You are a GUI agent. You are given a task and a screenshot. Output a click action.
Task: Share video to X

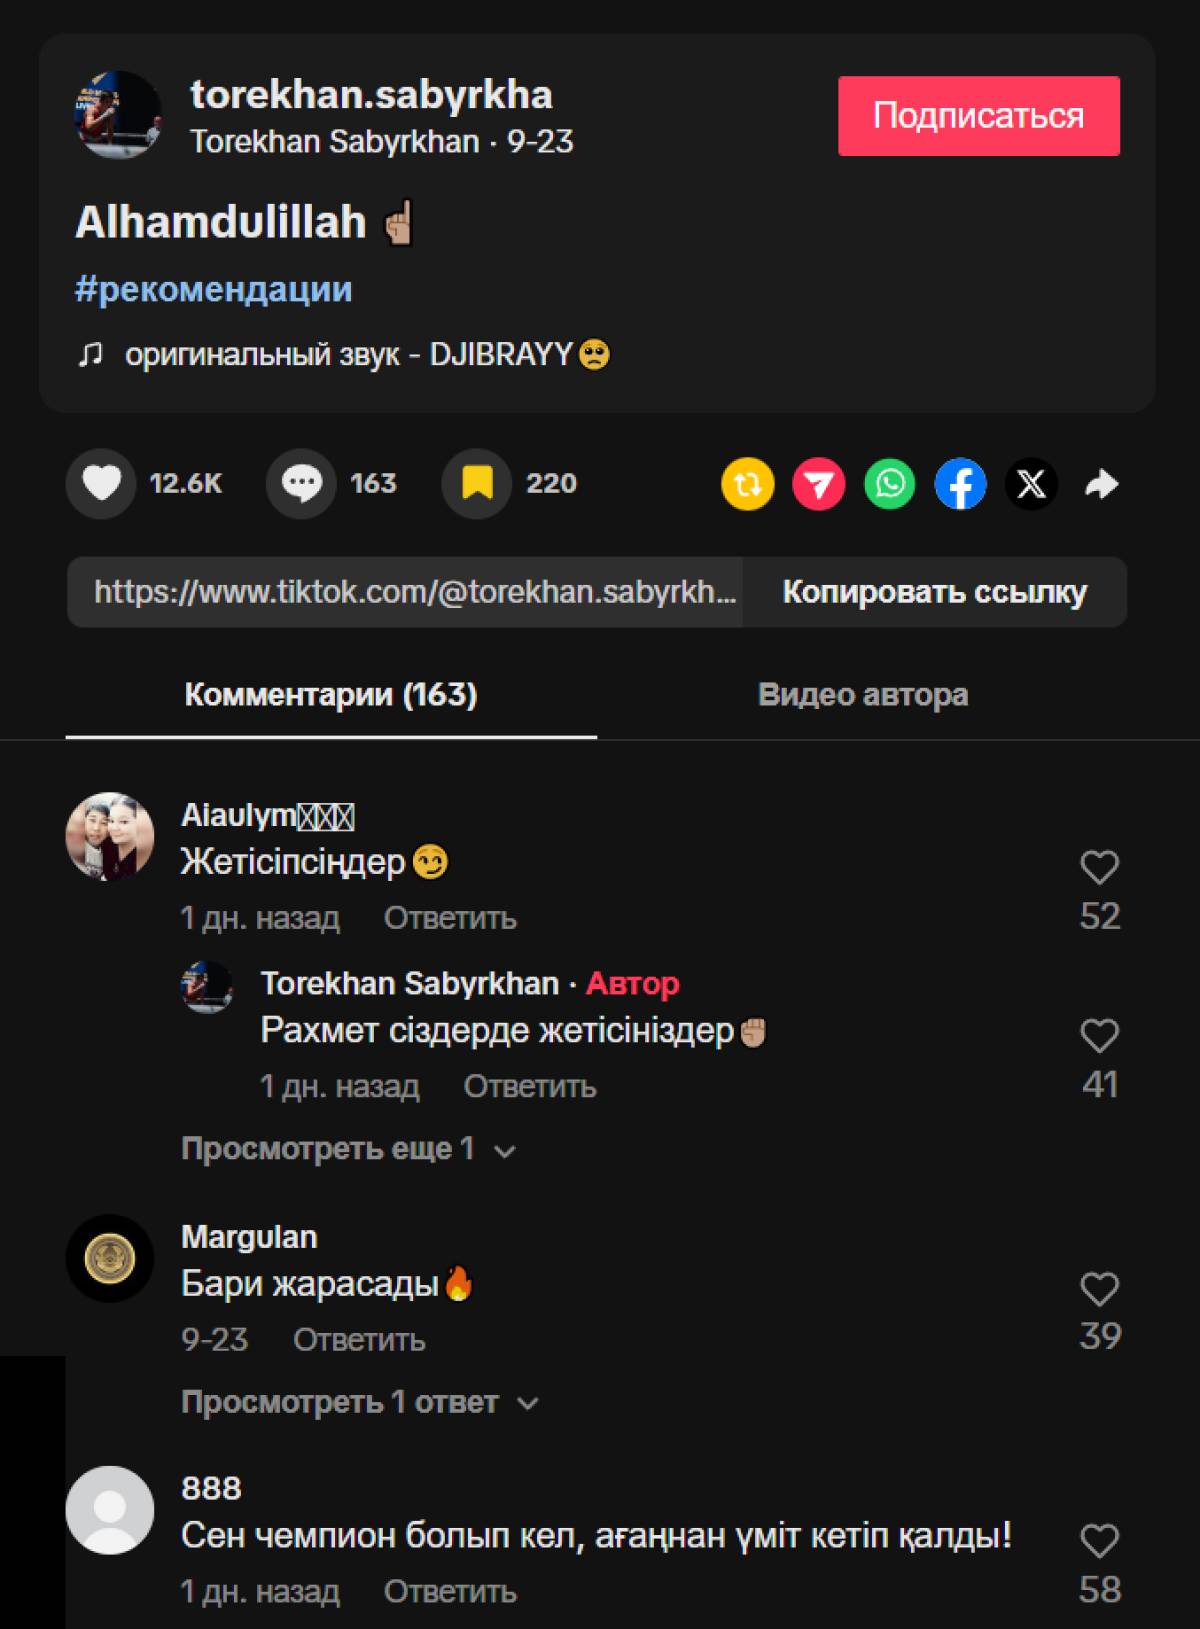click(x=1031, y=484)
